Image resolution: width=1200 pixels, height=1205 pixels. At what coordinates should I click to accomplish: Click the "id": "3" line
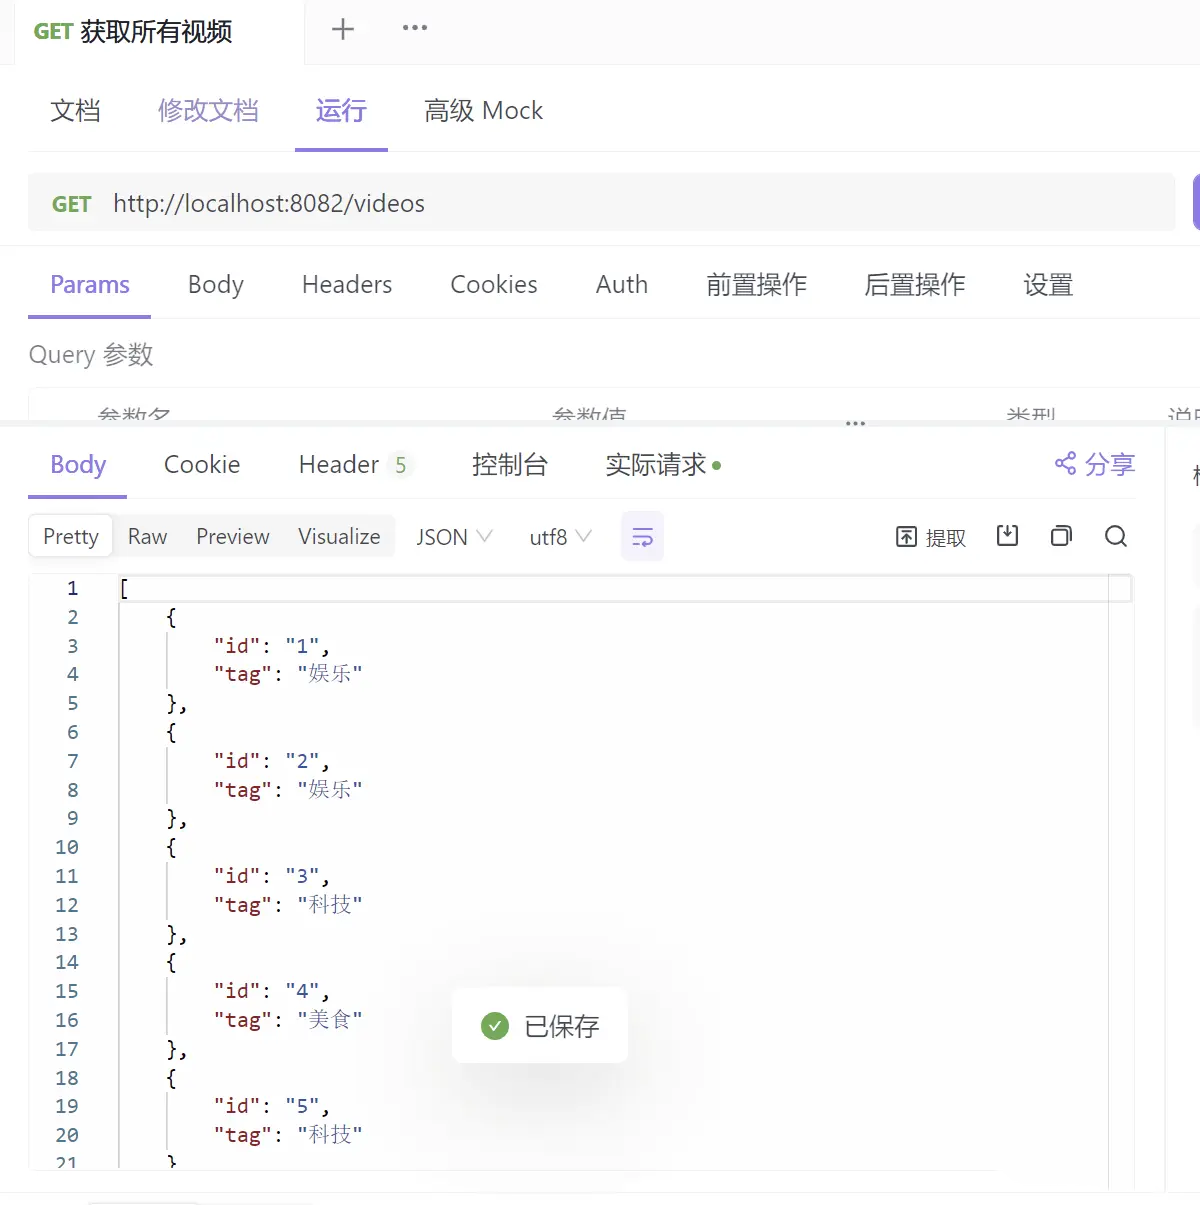pyautogui.click(x=271, y=876)
